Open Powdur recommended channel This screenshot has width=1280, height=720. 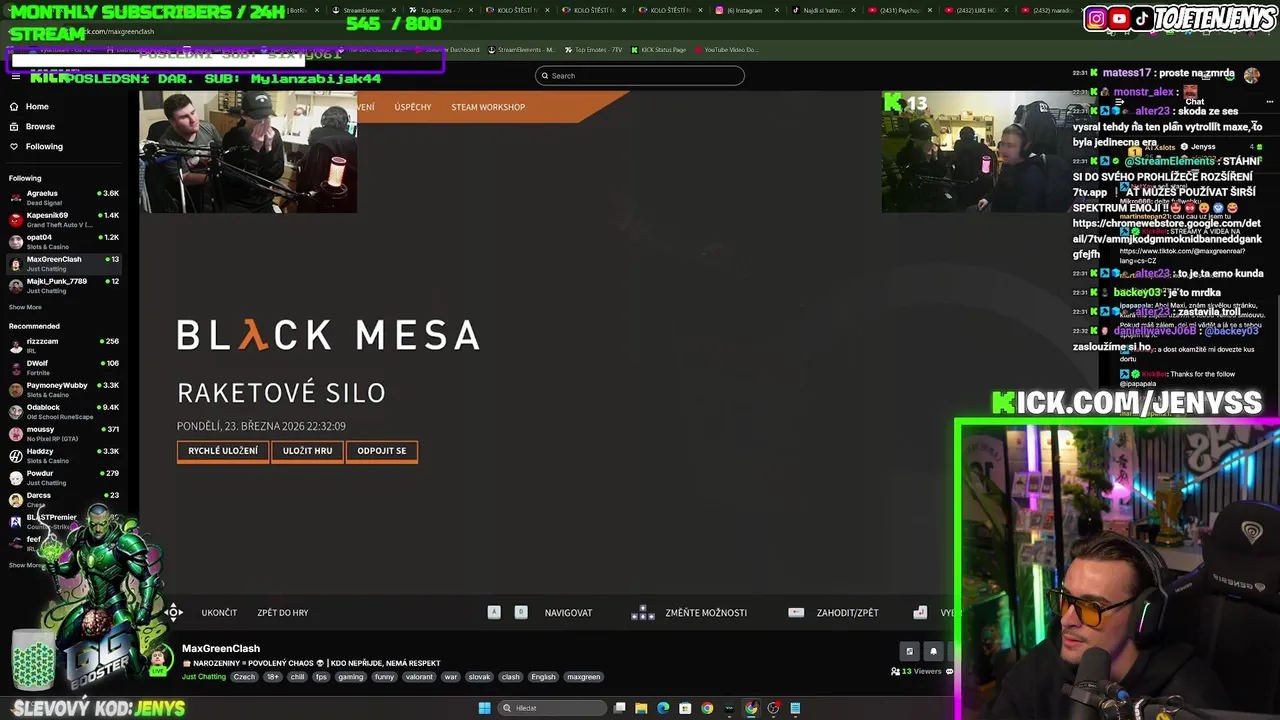tap(64, 477)
